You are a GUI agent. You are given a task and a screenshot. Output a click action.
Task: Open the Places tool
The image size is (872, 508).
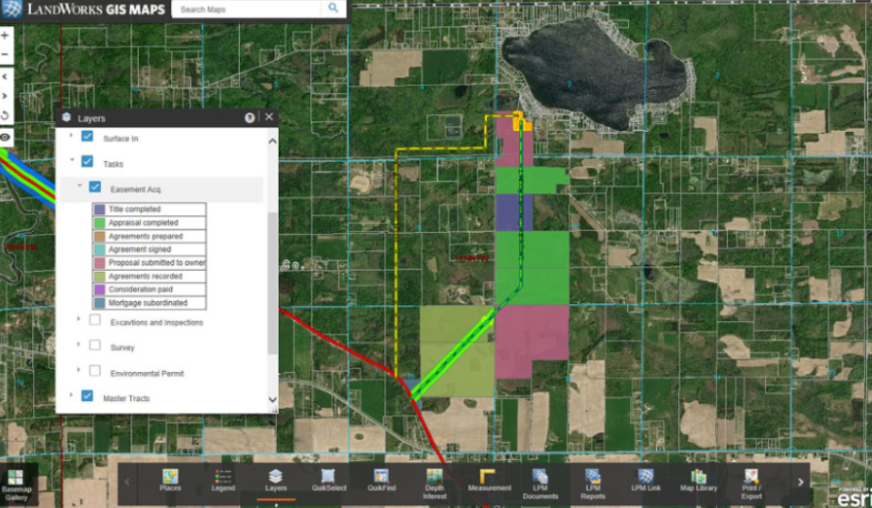[170, 480]
